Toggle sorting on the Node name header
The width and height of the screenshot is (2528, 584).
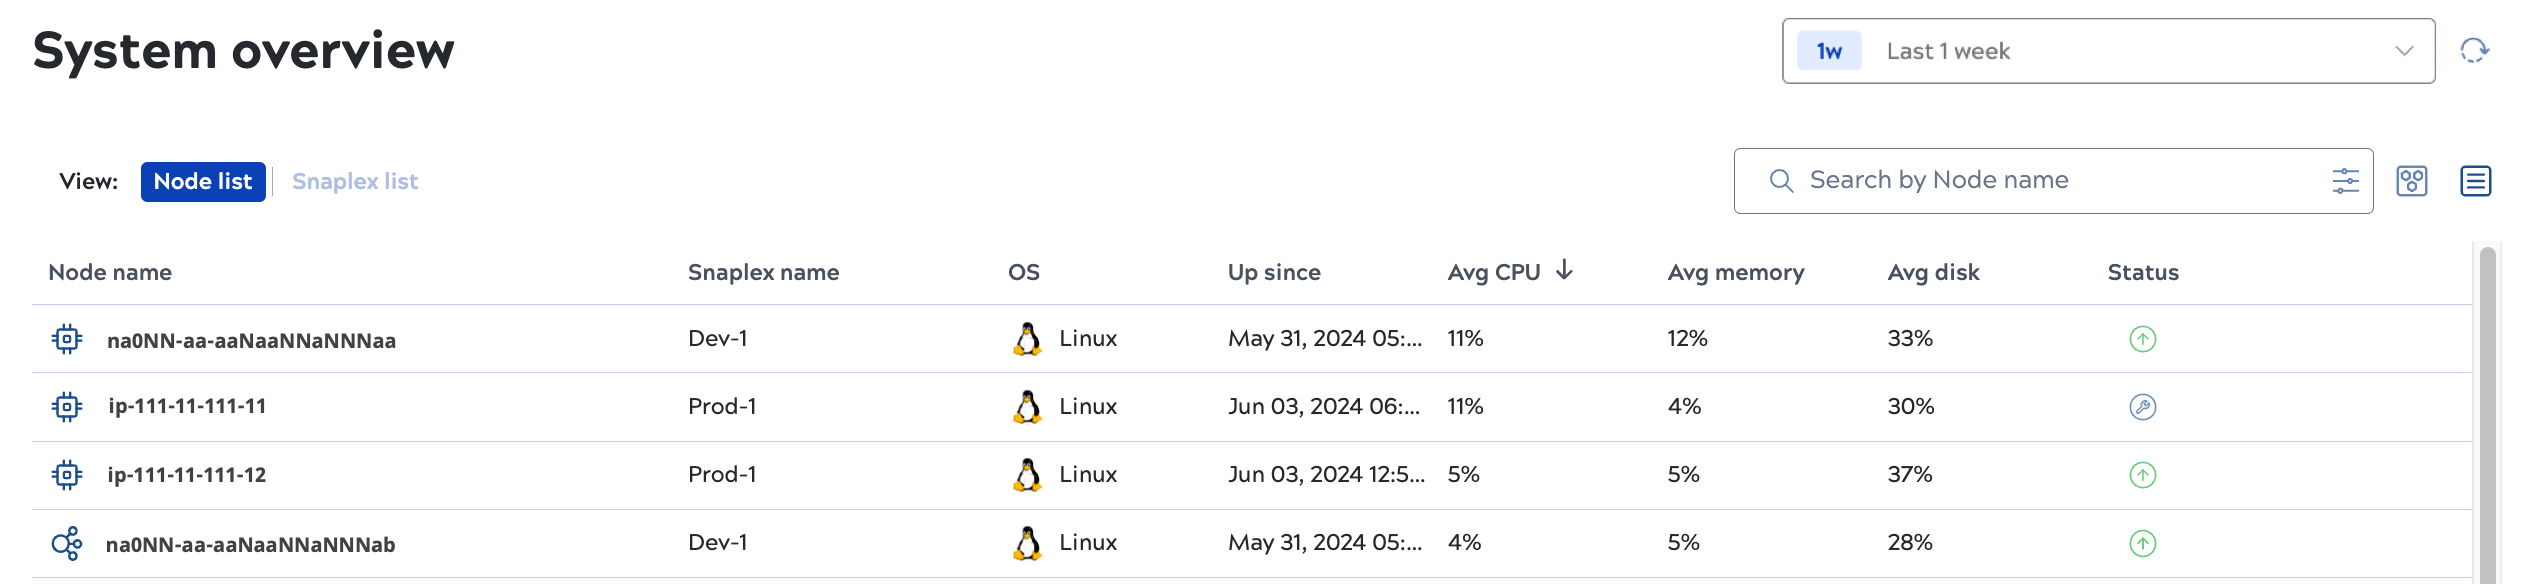[x=109, y=271]
